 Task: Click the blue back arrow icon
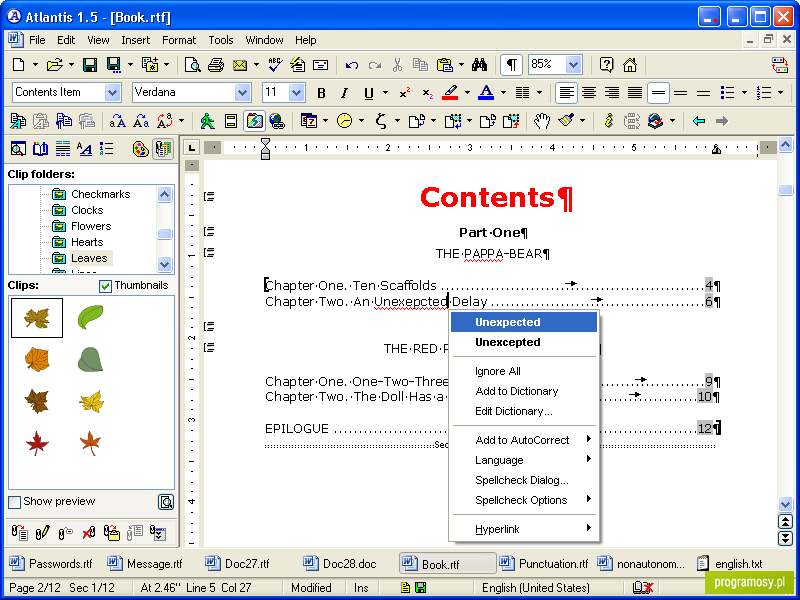(698, 121)
